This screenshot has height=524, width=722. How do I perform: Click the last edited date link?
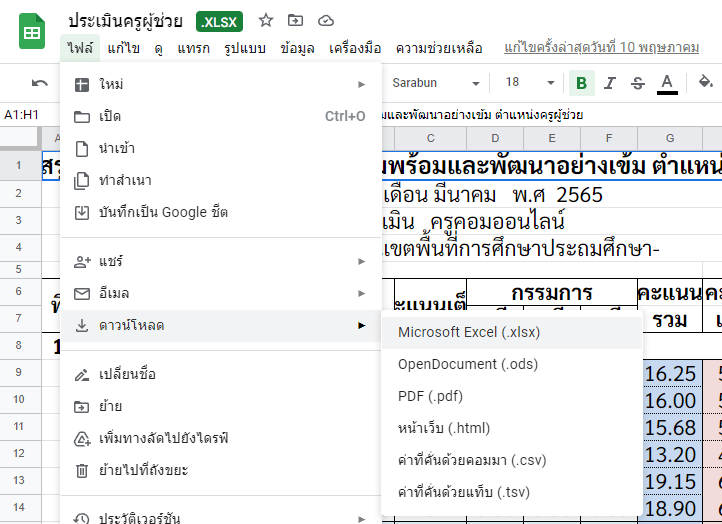601,47
